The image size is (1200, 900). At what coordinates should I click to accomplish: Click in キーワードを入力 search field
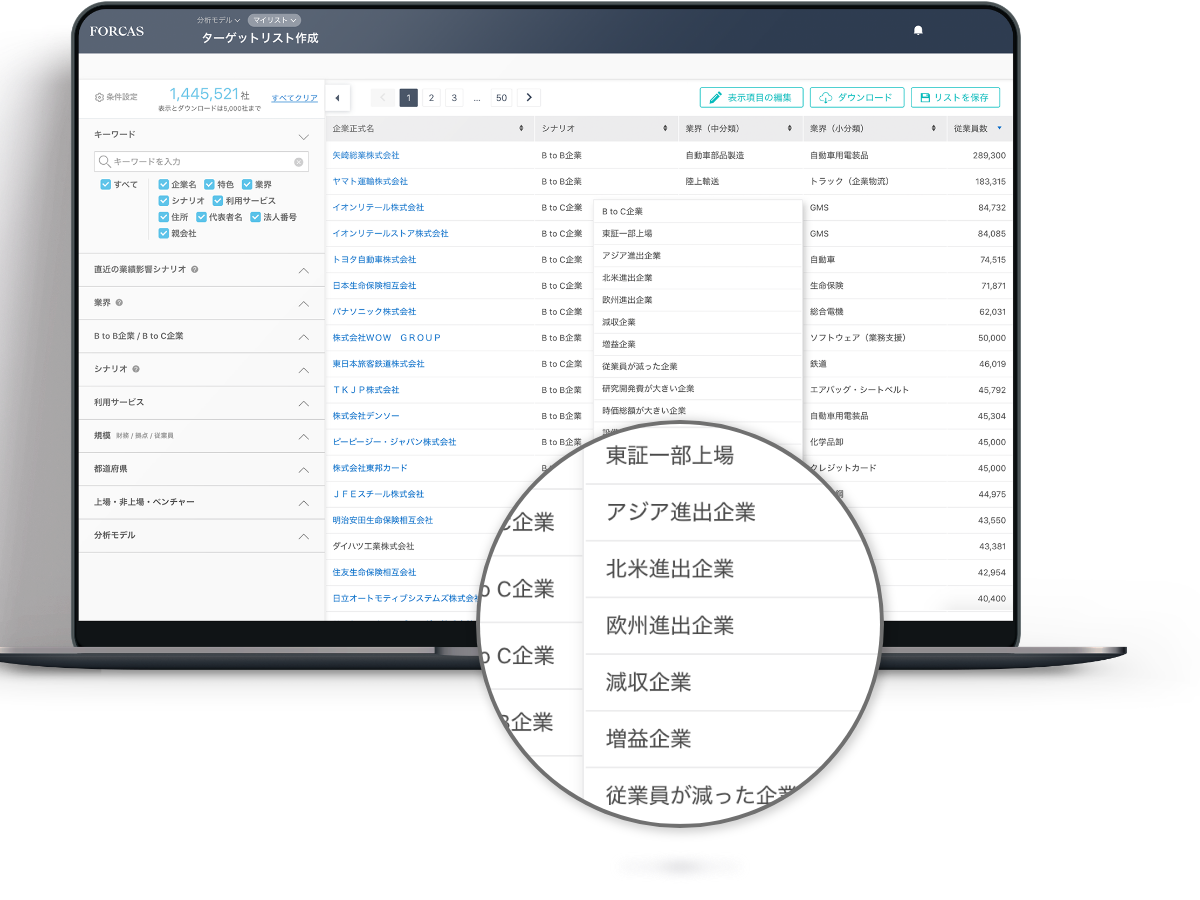[x=201, y=161]
